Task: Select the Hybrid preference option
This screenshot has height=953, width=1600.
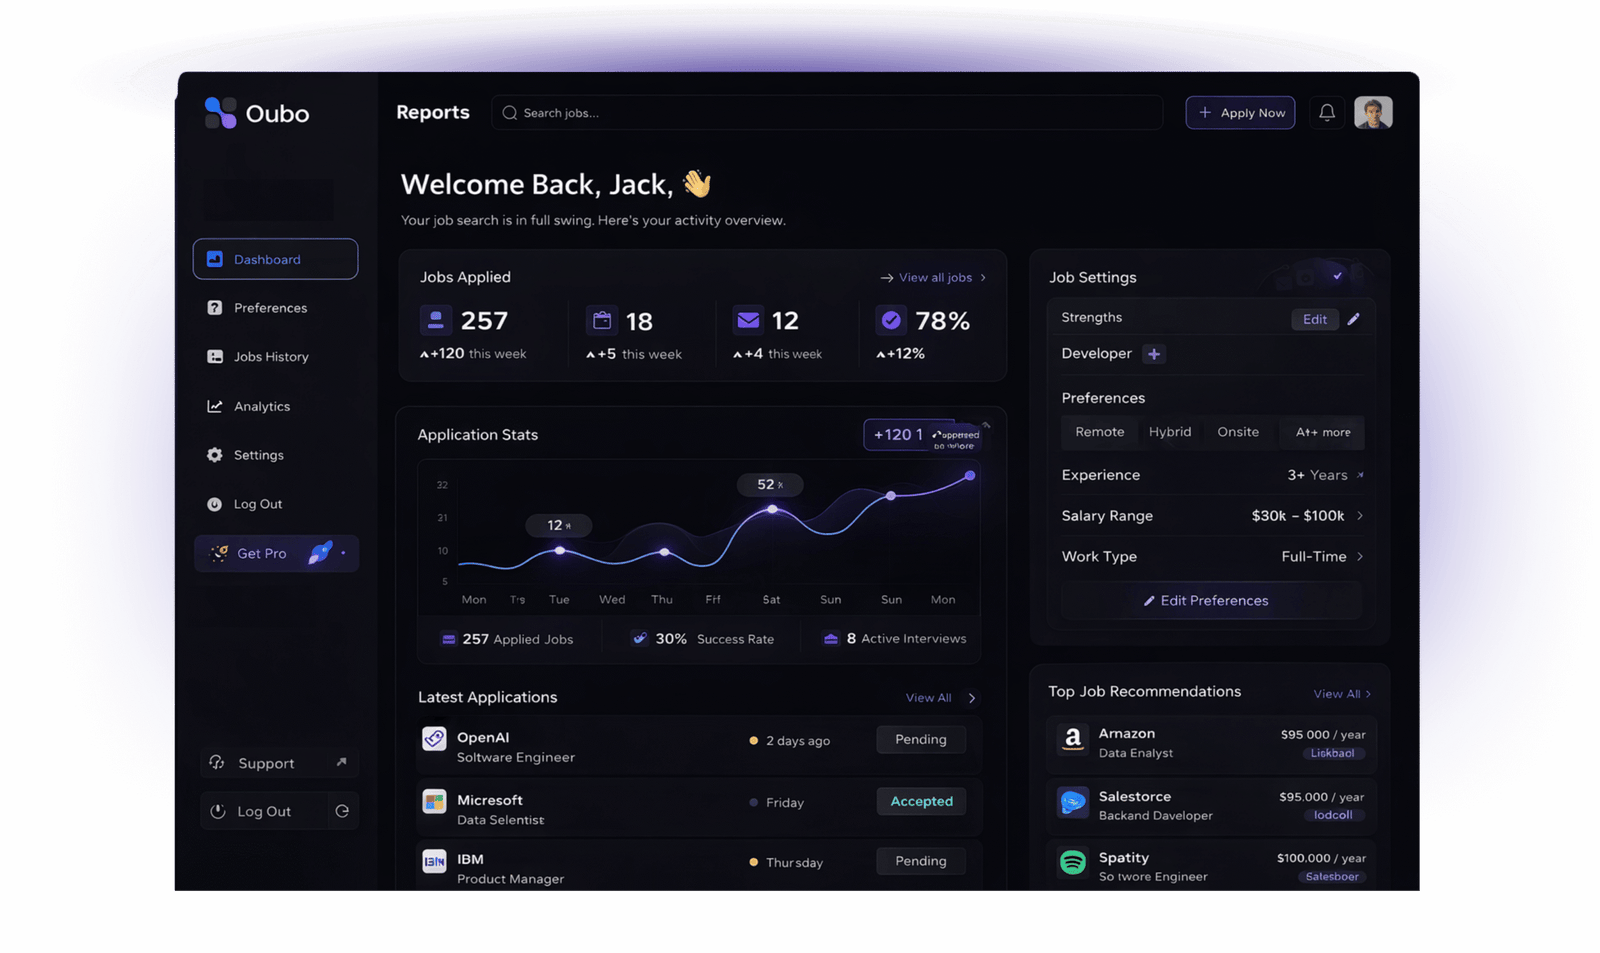Action: 1169,432
